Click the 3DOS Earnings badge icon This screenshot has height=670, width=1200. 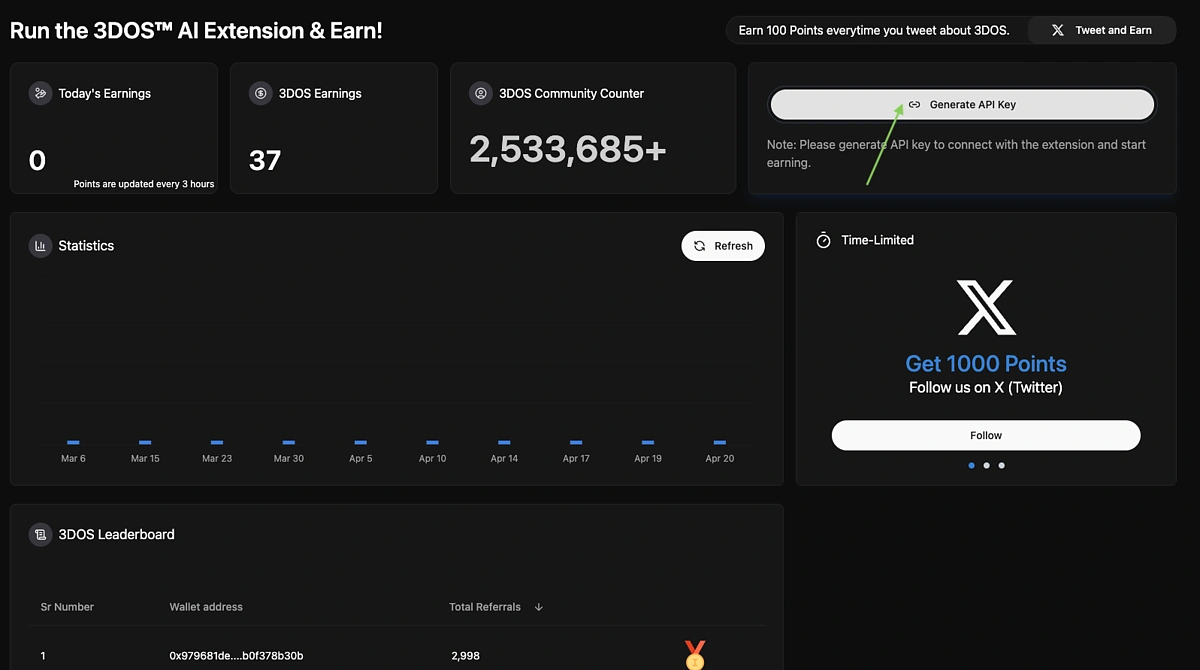(x=261, y=93)
